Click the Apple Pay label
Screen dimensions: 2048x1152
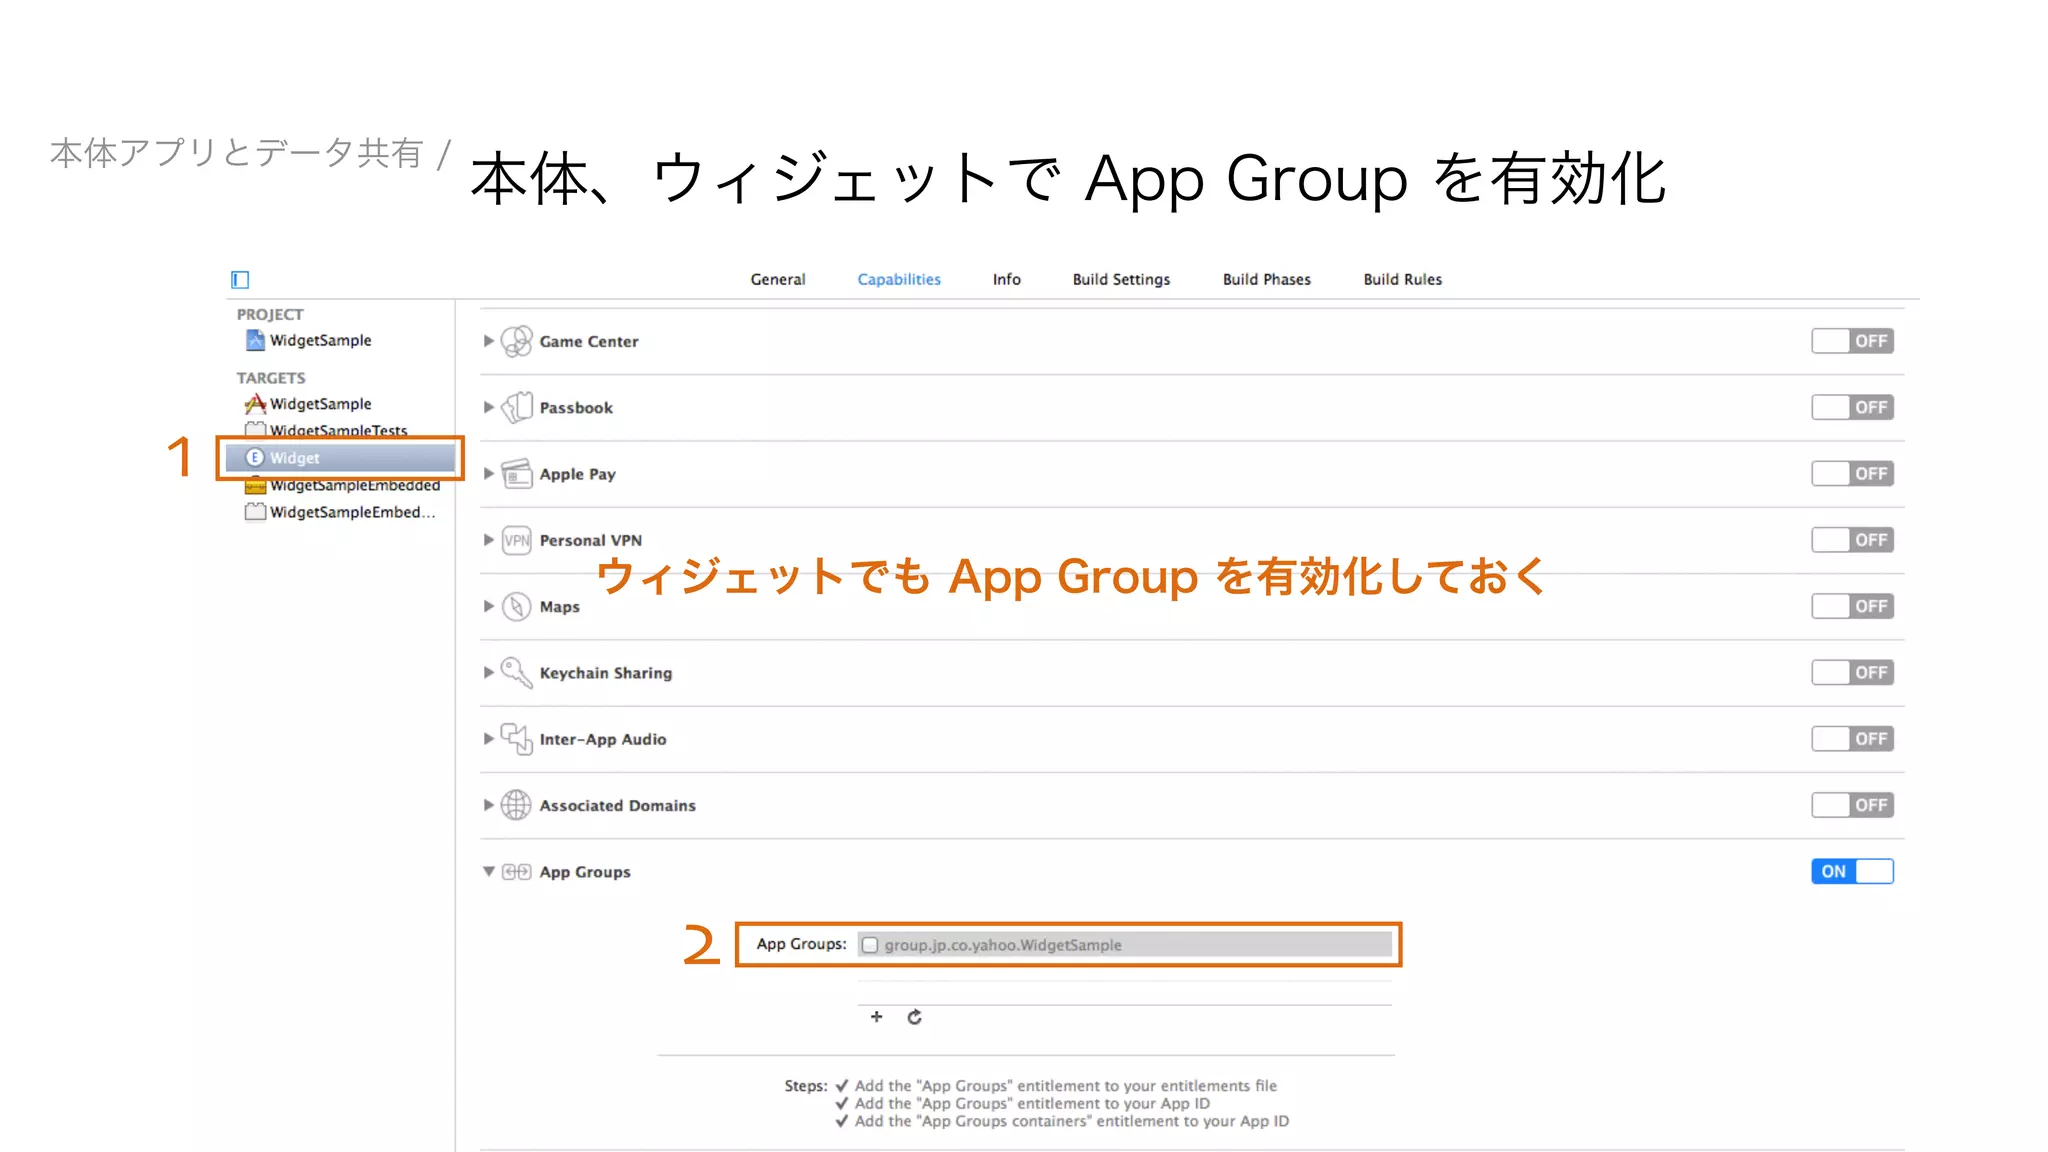tap(577, 474)
